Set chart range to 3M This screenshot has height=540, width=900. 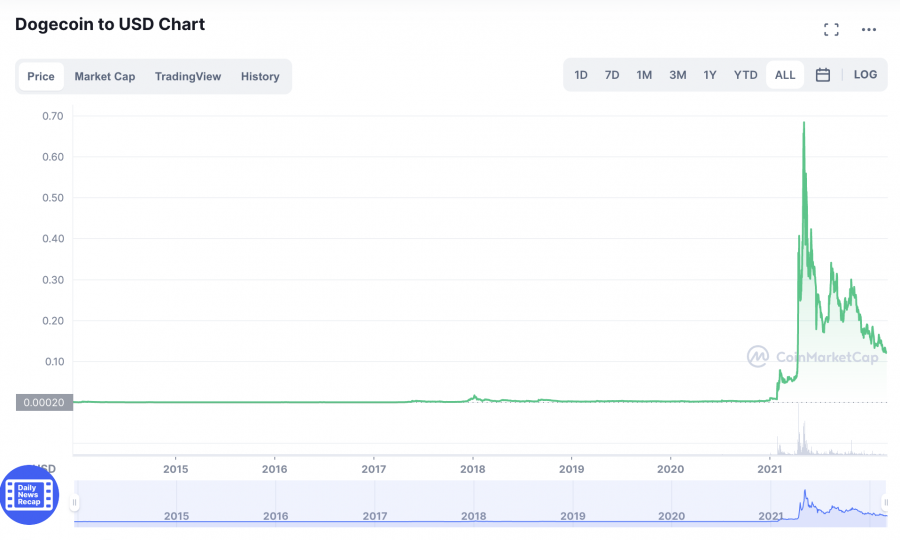(677, 75)
